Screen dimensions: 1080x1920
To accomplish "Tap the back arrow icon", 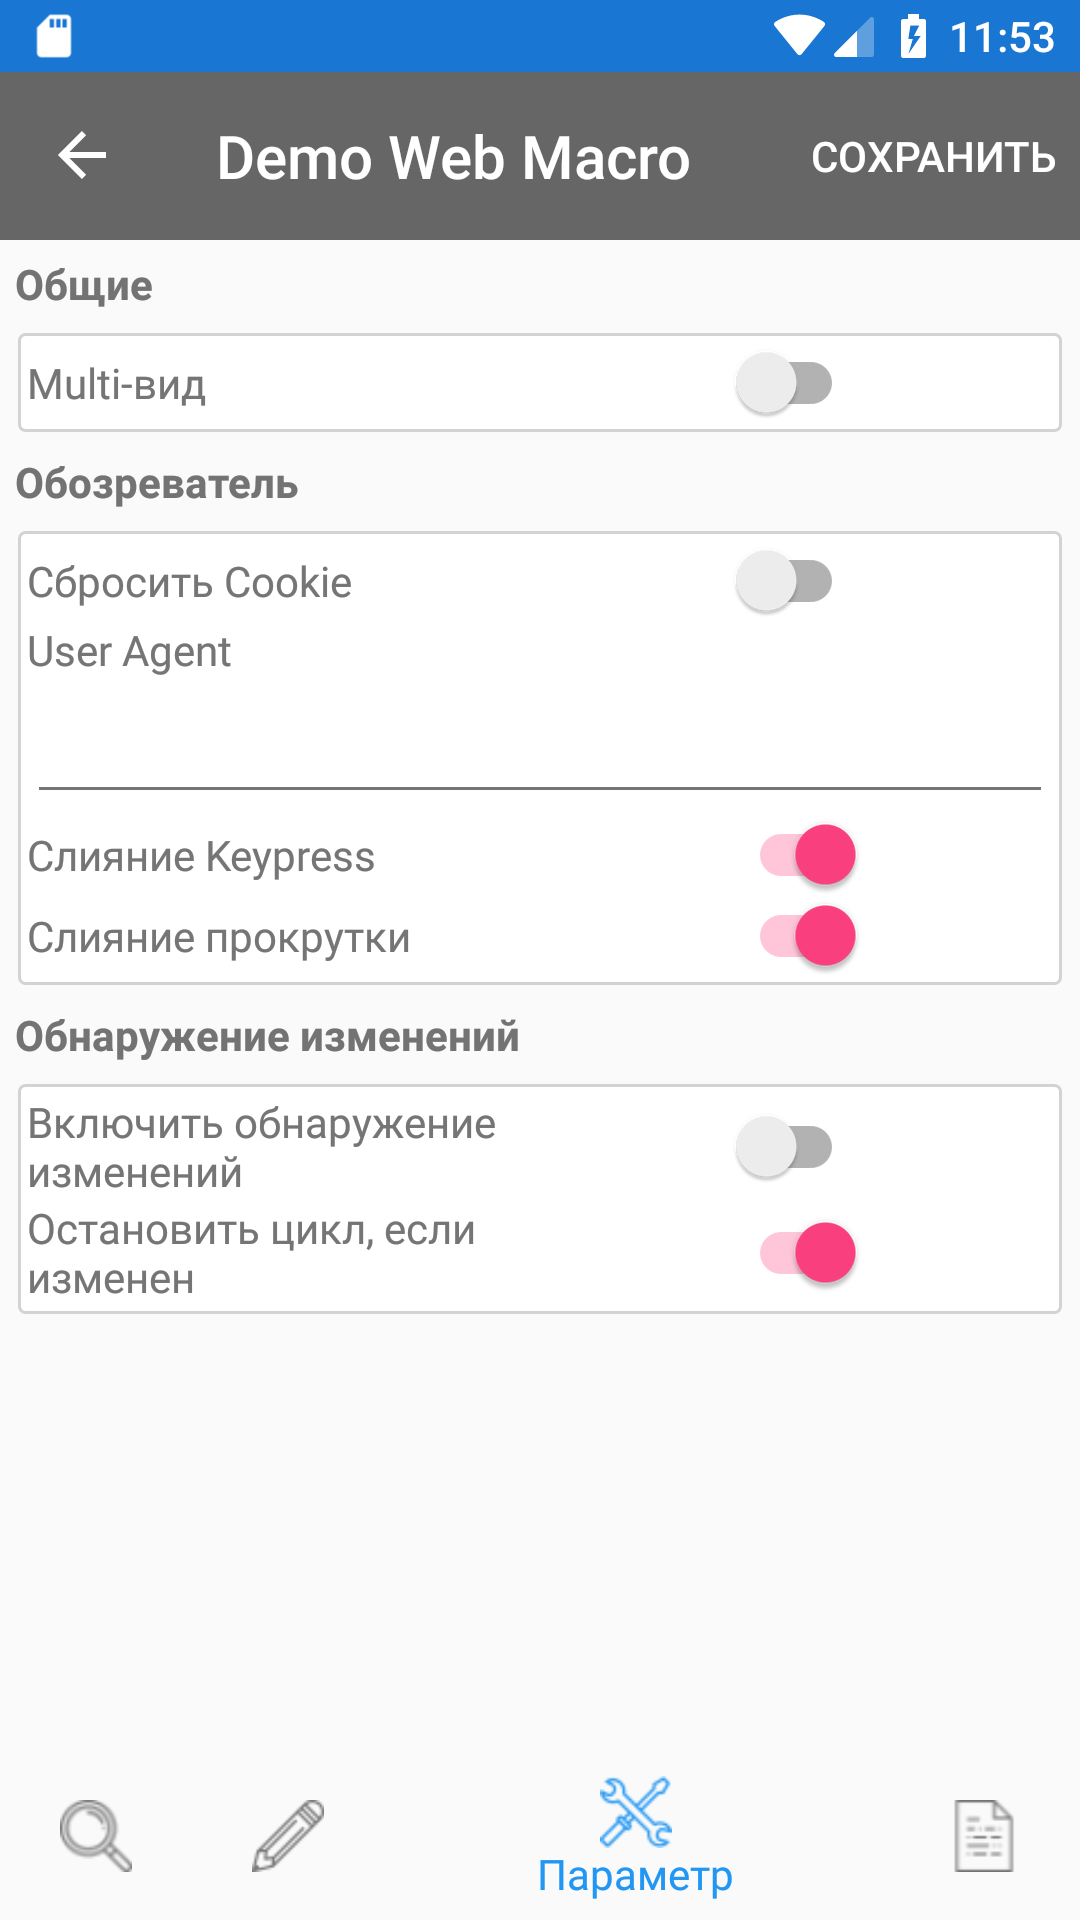I will click(x=82, y=156).
